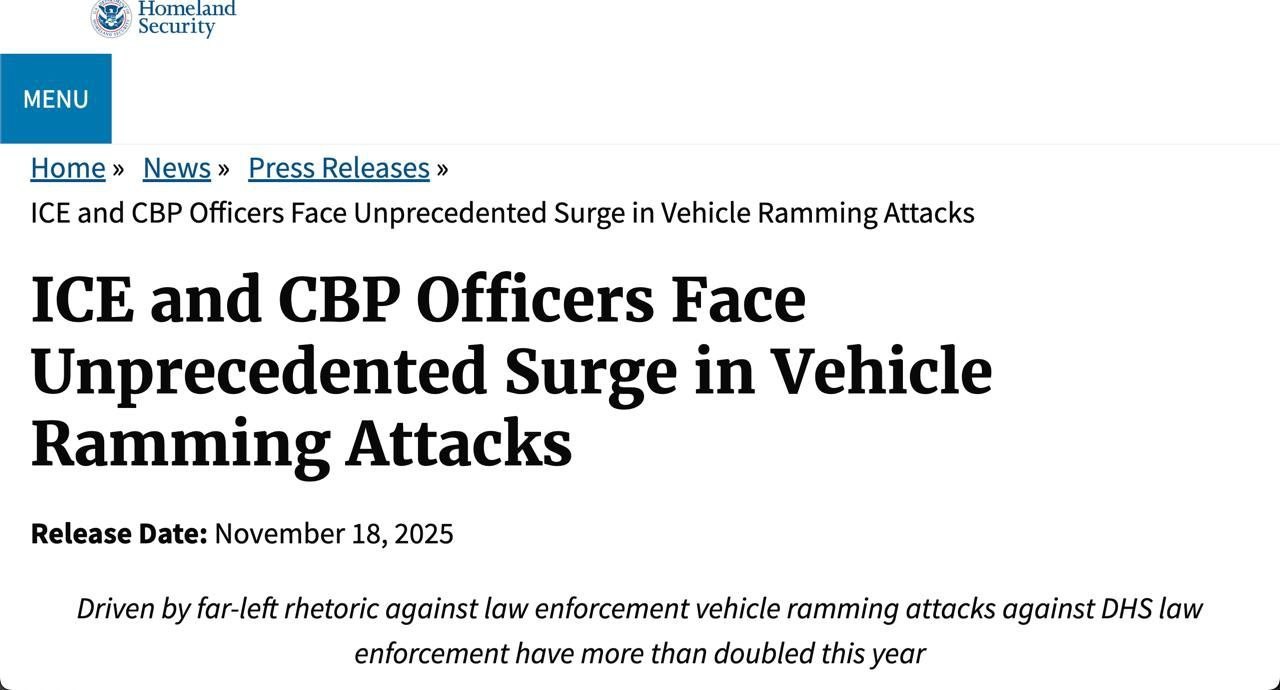Click the word "Security" in the site logo

[x=176, y=28]
